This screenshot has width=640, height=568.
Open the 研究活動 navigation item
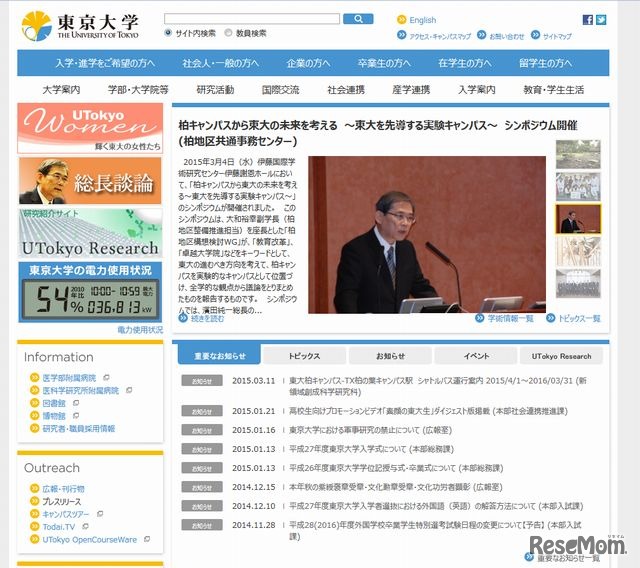pyautogui.click(x=215, y=89)
